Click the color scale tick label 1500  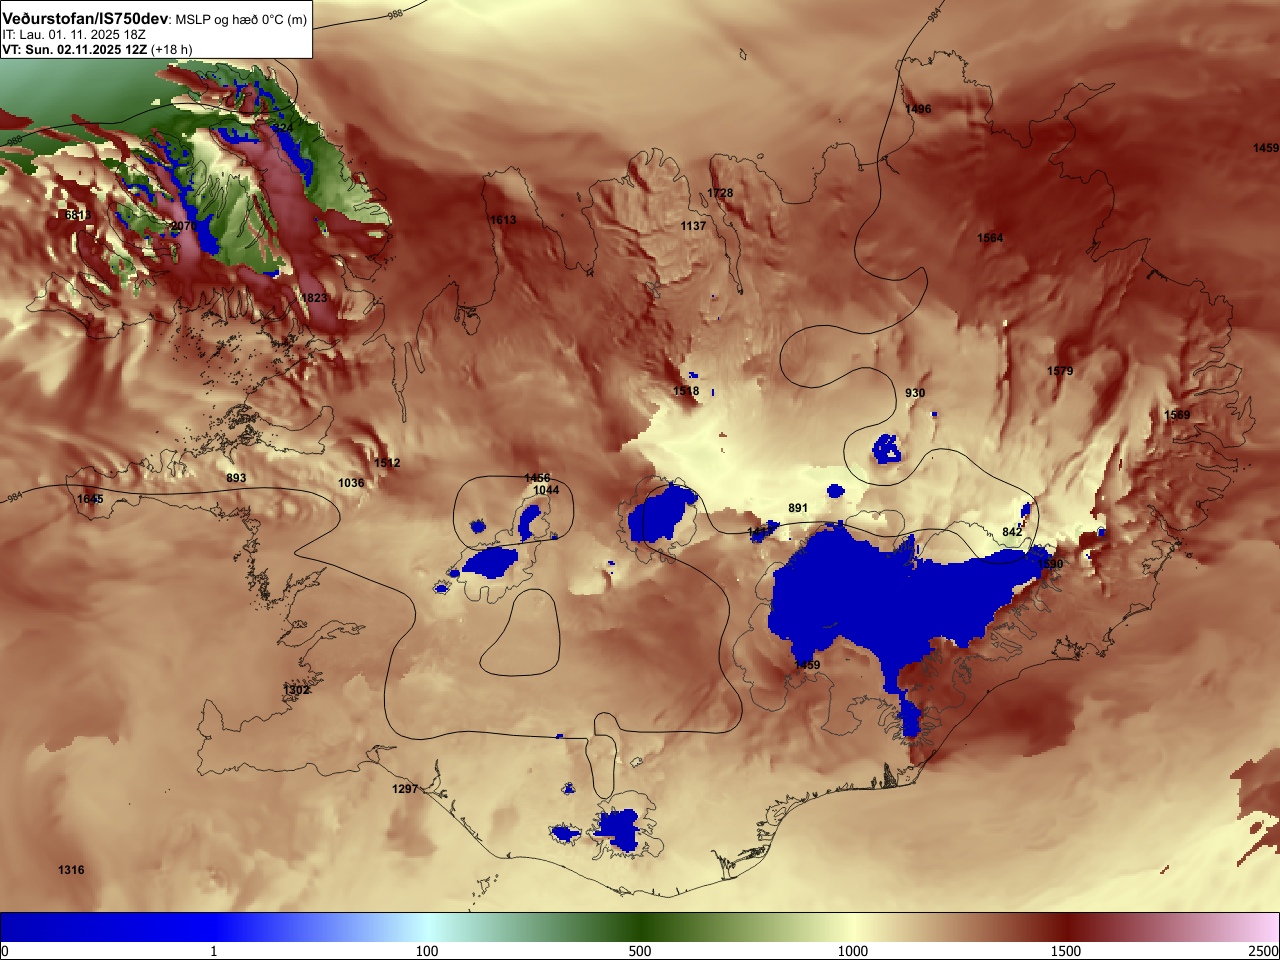tap(1066, 951)
